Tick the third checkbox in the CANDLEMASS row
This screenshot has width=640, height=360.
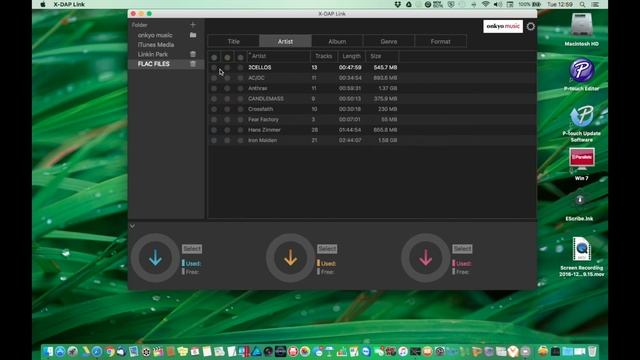point(240,99)
